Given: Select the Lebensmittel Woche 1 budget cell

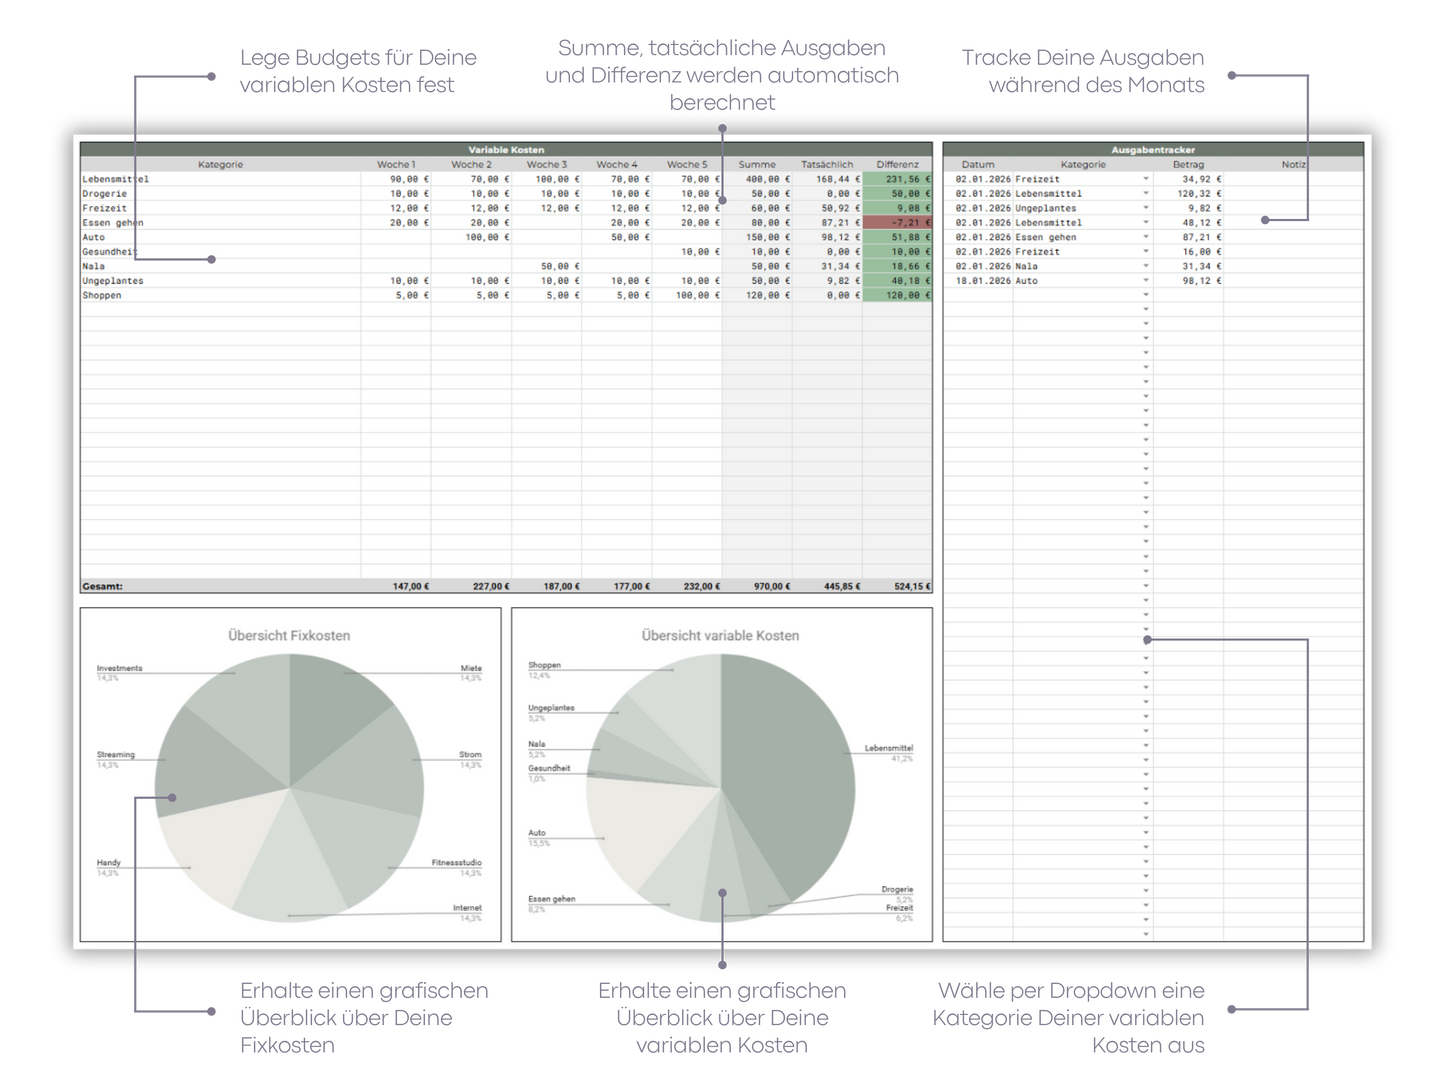Looking at the screenshot, I should 396,179.
